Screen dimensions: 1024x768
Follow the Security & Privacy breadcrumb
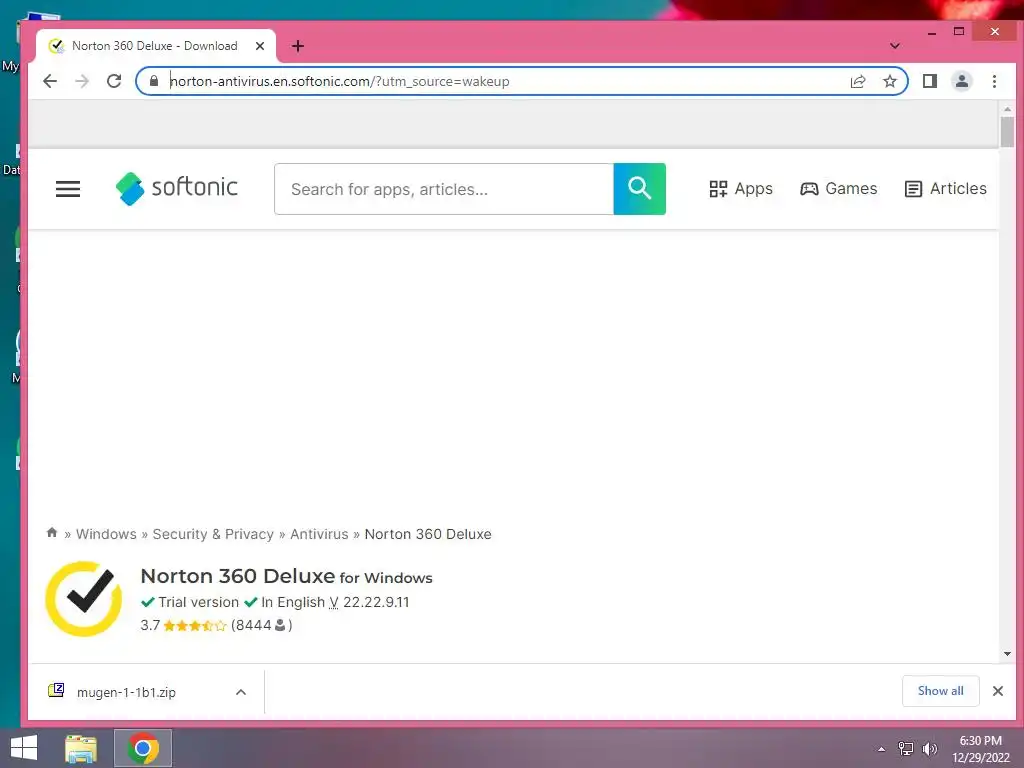click(x=213, y=534)
